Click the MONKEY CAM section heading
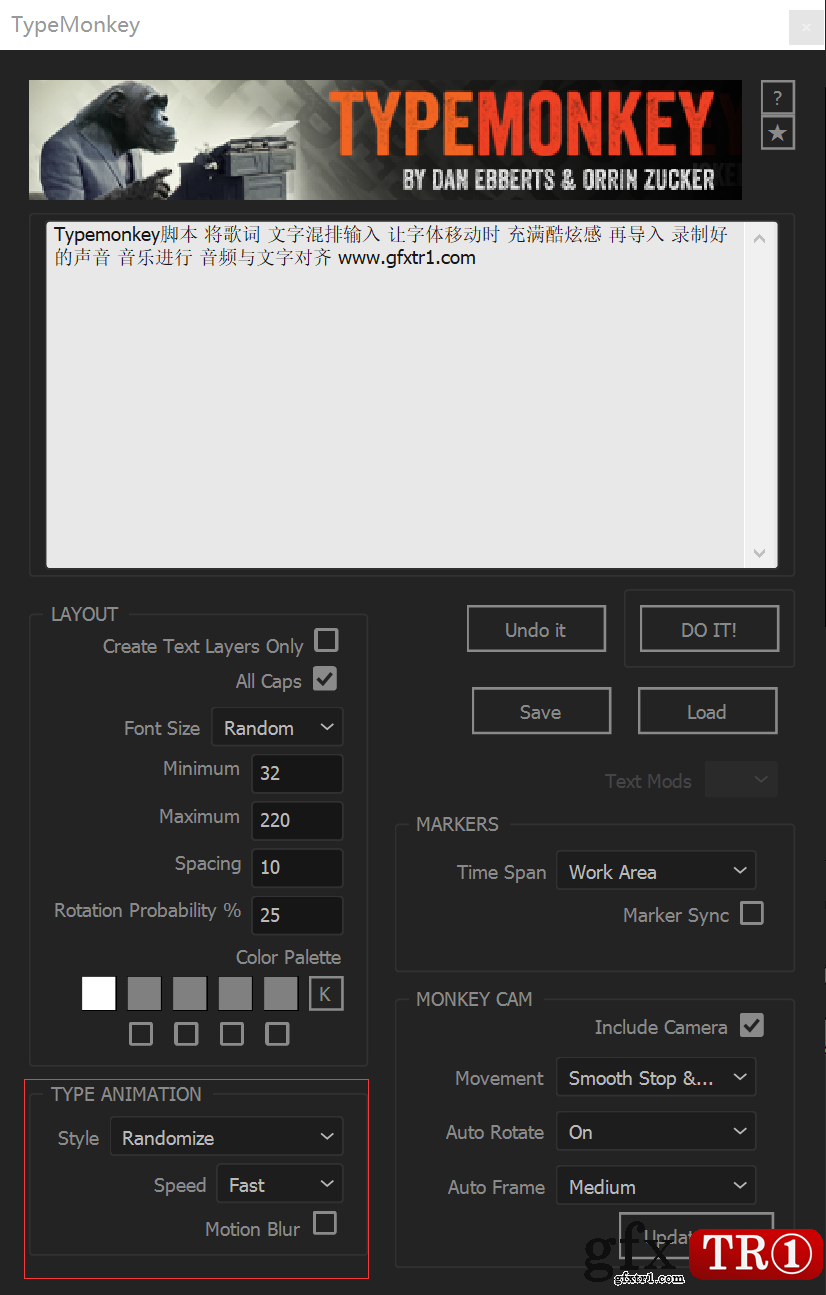 (x=474, y=999)
